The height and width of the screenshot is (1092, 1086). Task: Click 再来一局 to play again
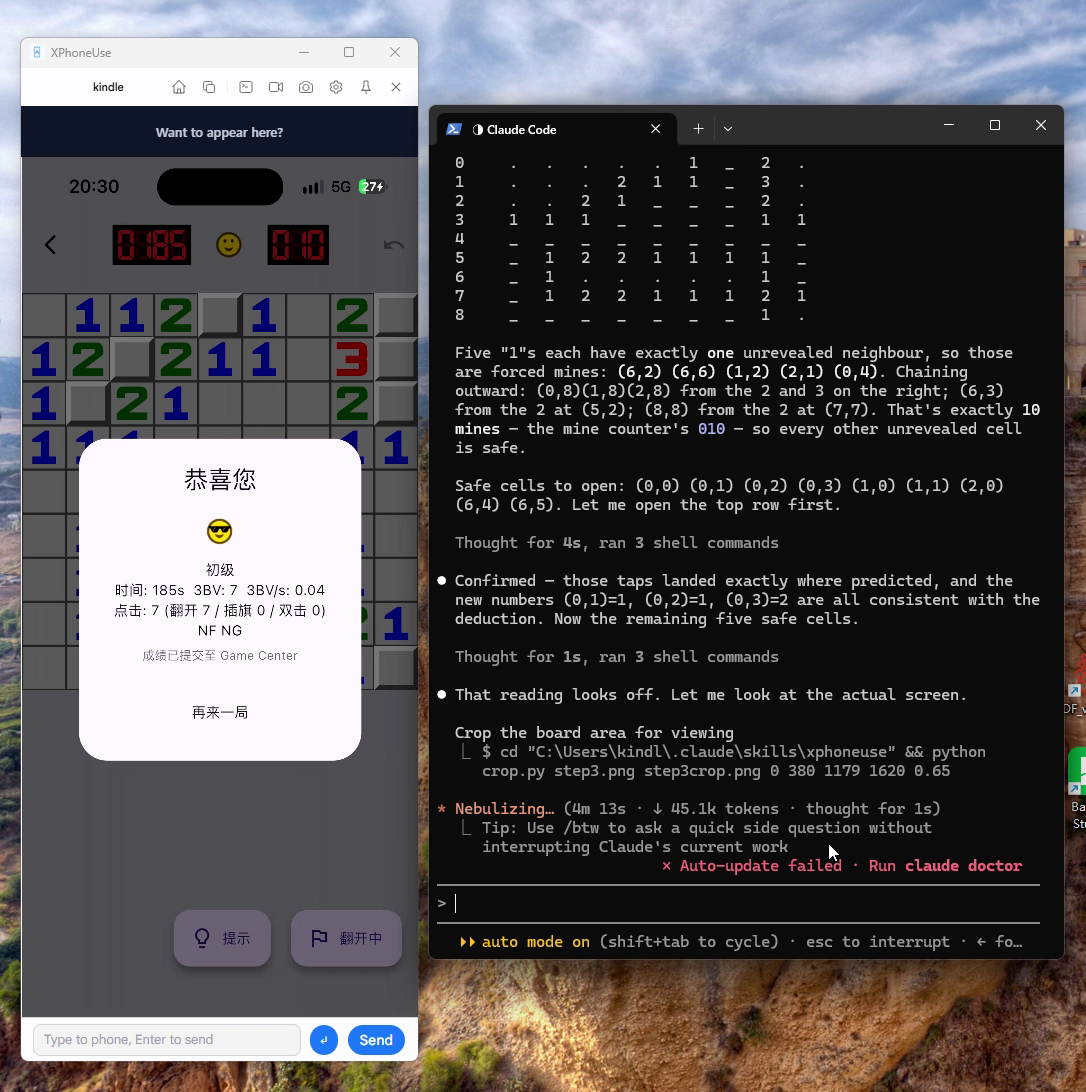pos(220,712)
